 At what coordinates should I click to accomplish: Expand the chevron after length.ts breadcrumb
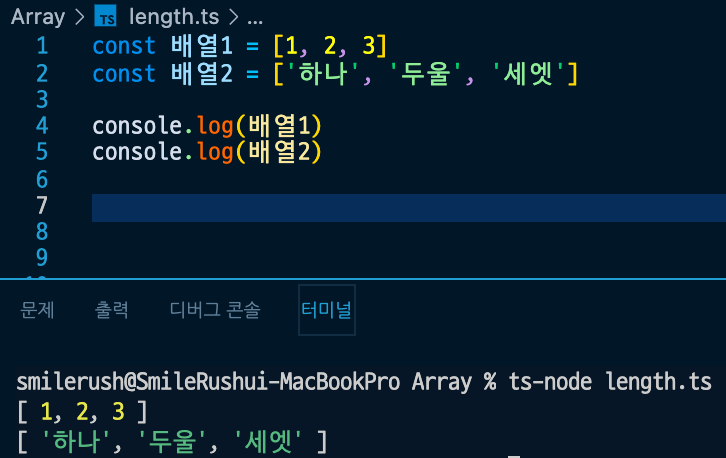(234, 17)
